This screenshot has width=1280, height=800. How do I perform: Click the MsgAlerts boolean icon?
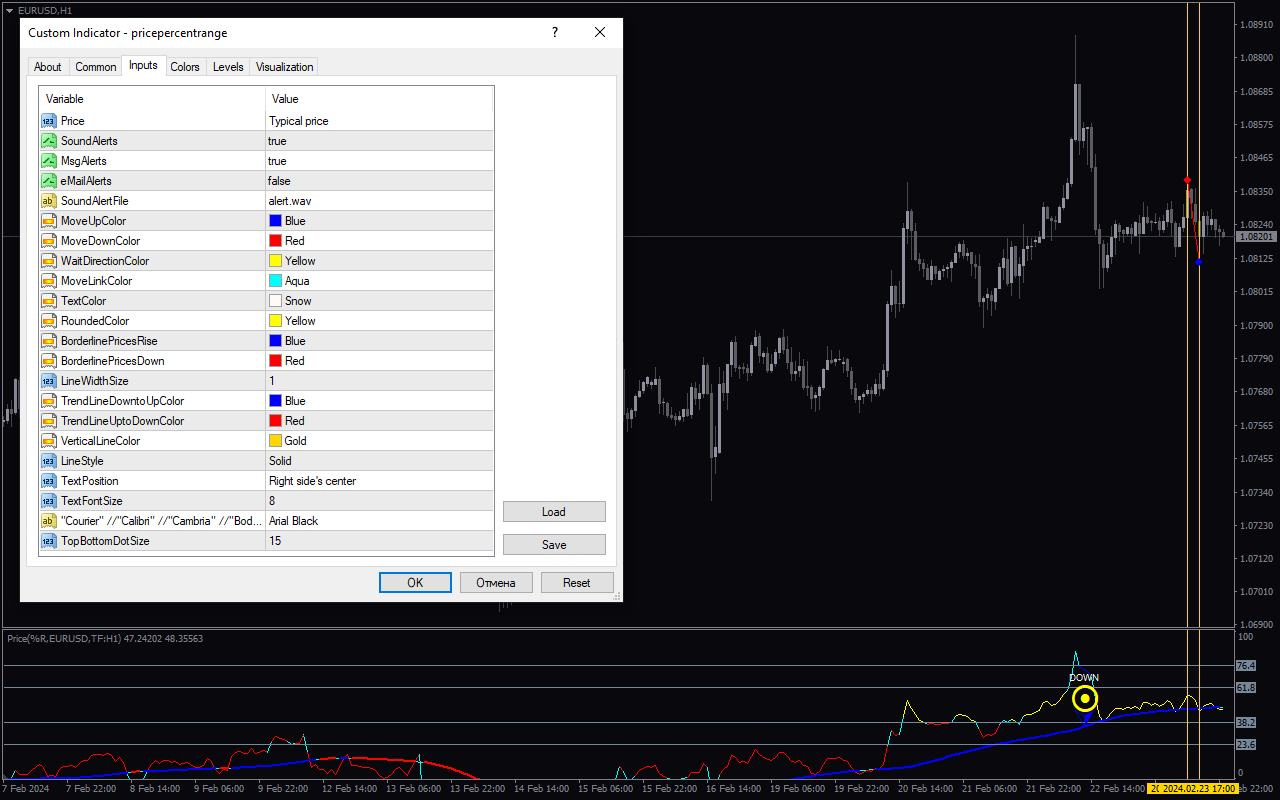[49, 161]
